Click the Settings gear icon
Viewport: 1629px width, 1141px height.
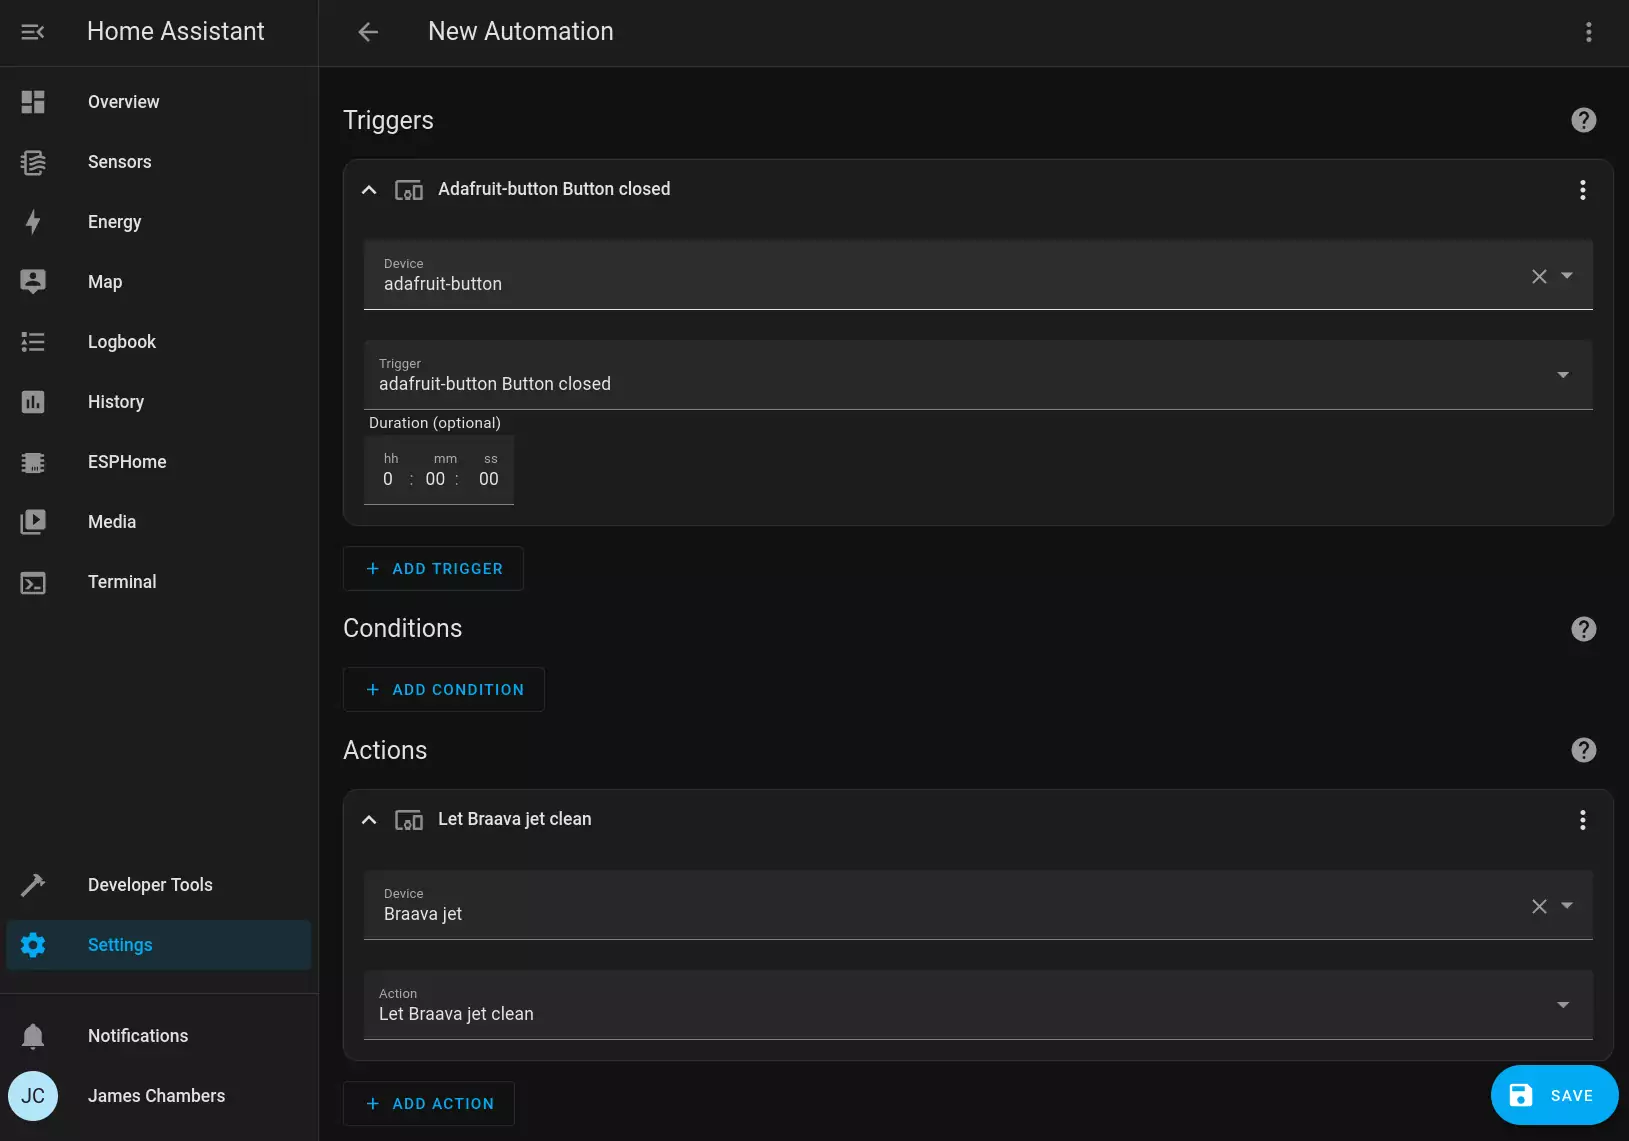[x=33, y=945]
